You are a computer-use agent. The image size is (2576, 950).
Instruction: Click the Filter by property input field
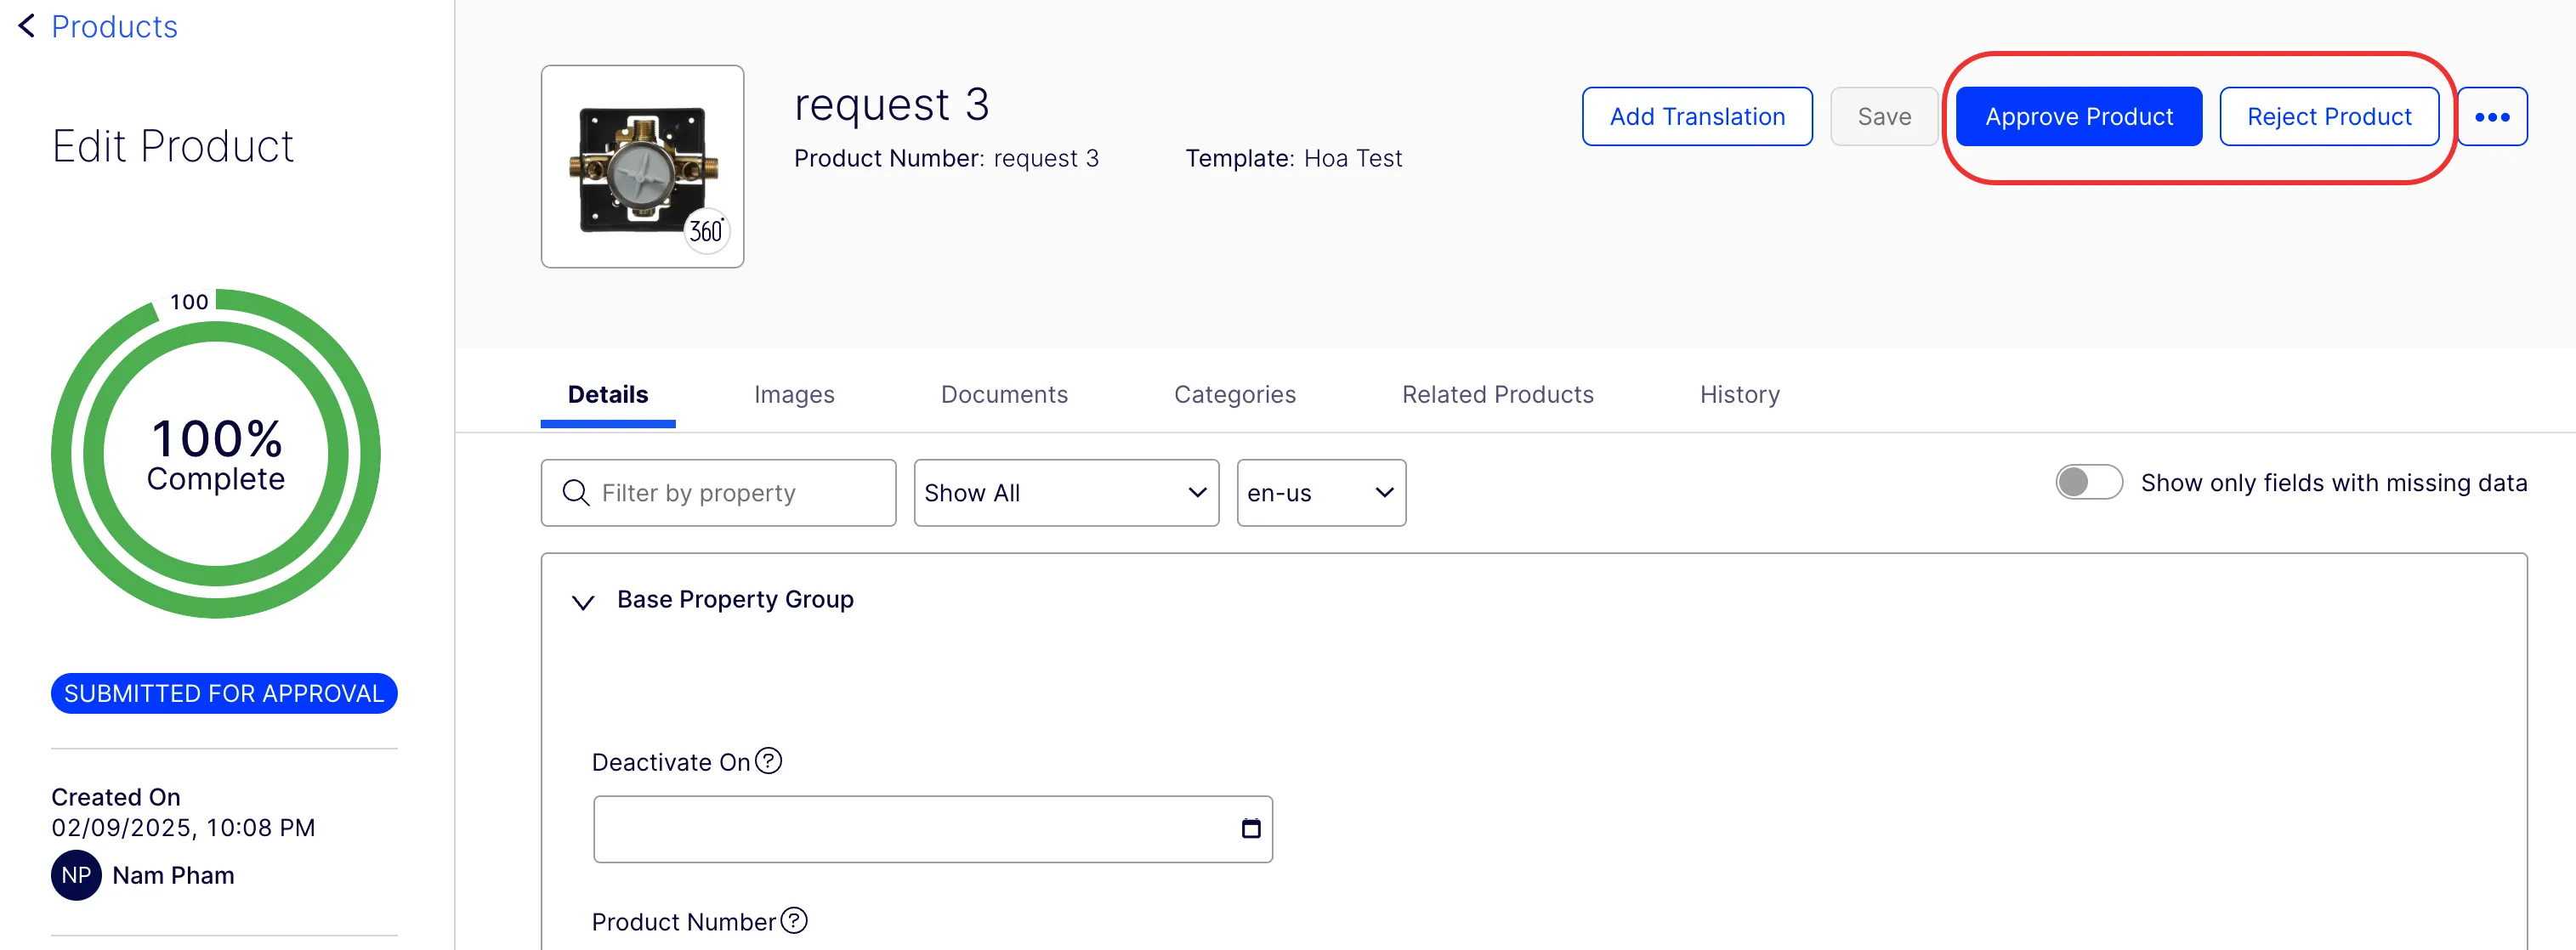pos(718,493)
